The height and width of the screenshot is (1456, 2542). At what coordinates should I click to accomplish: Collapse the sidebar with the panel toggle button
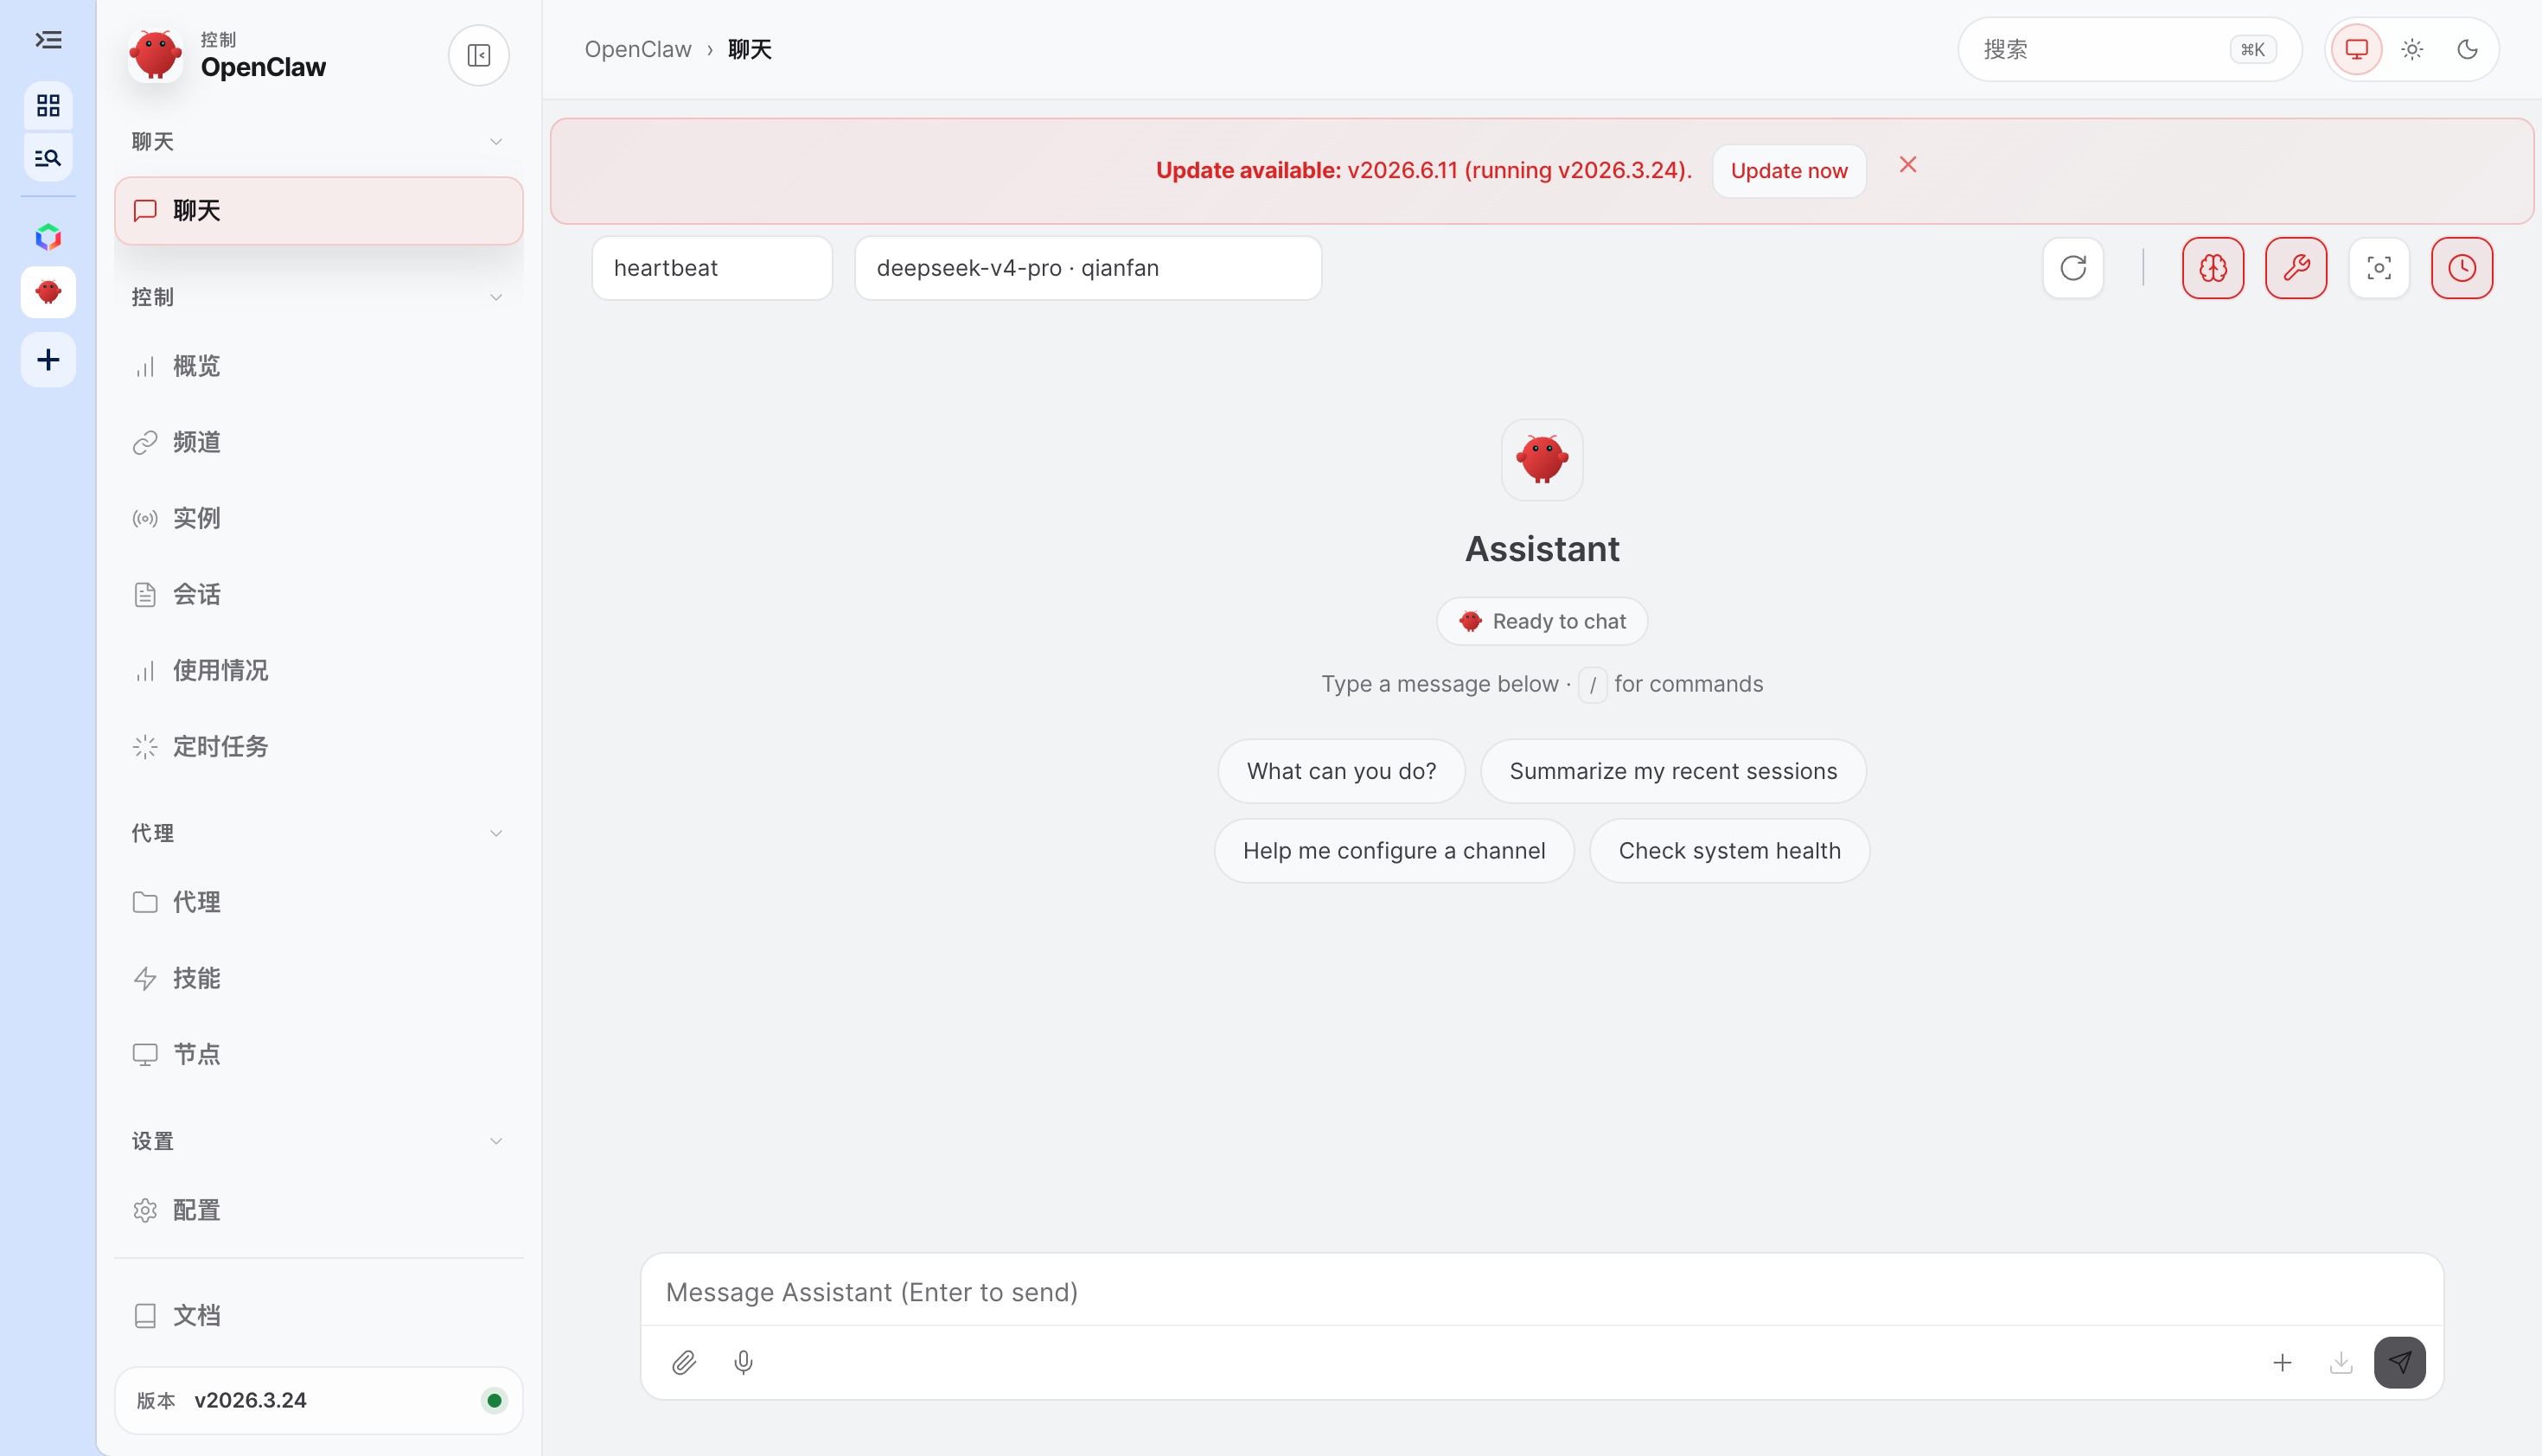479,55
